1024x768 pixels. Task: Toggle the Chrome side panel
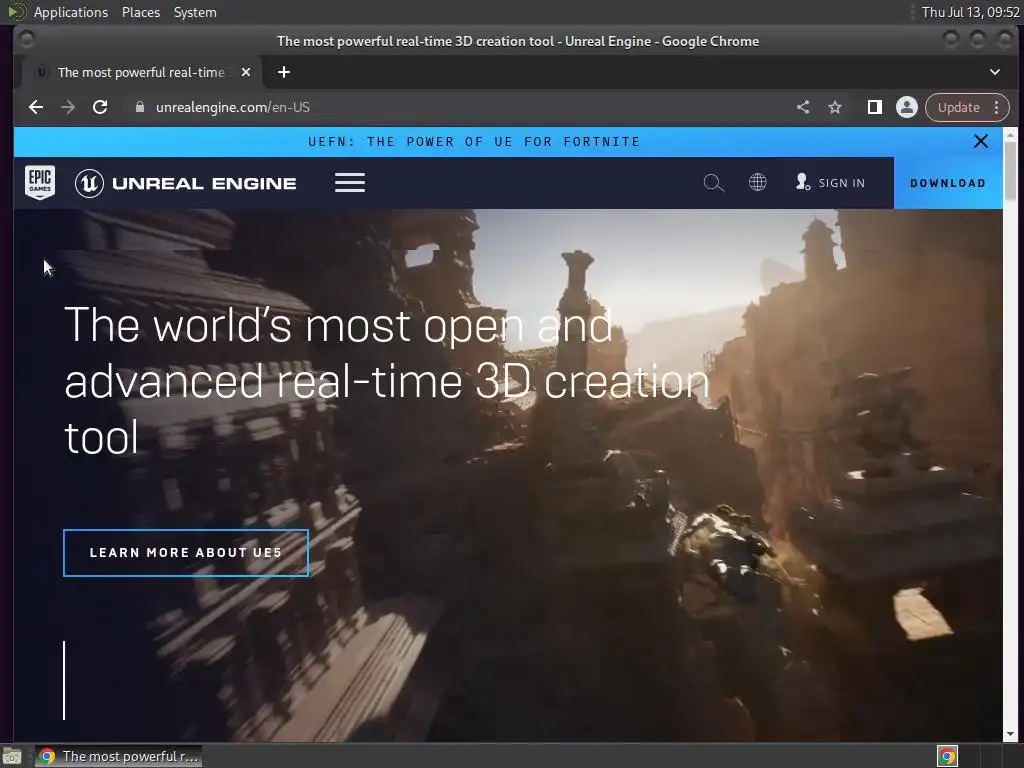pyautogui.click(x=874, y=107)
